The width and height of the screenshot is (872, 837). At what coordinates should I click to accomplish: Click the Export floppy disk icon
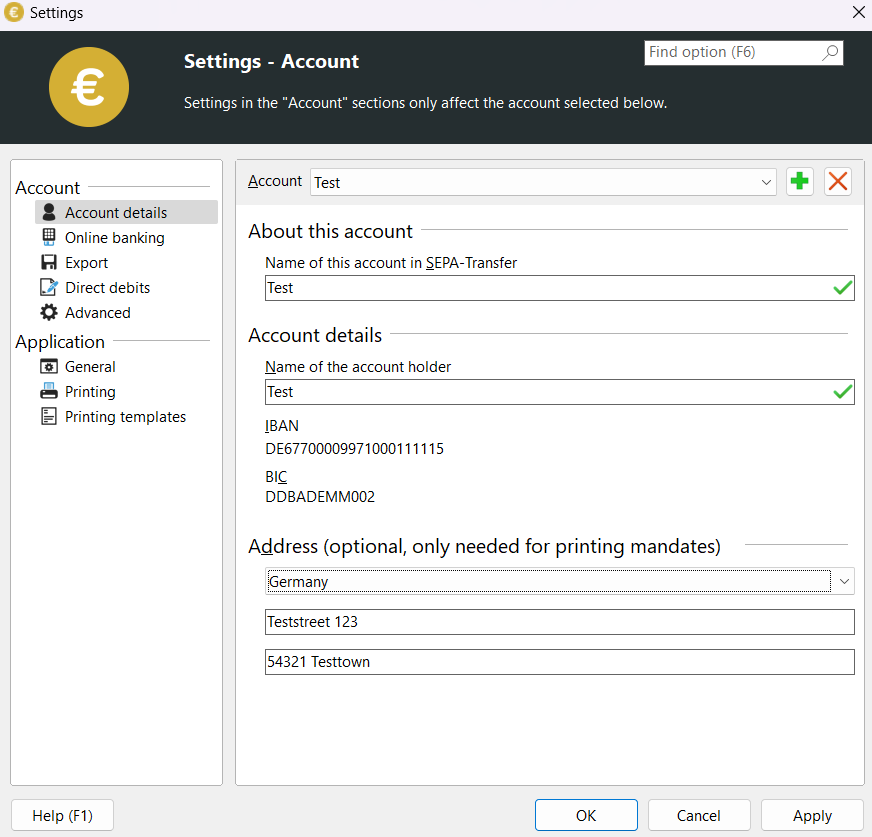[x=49, y=262]
